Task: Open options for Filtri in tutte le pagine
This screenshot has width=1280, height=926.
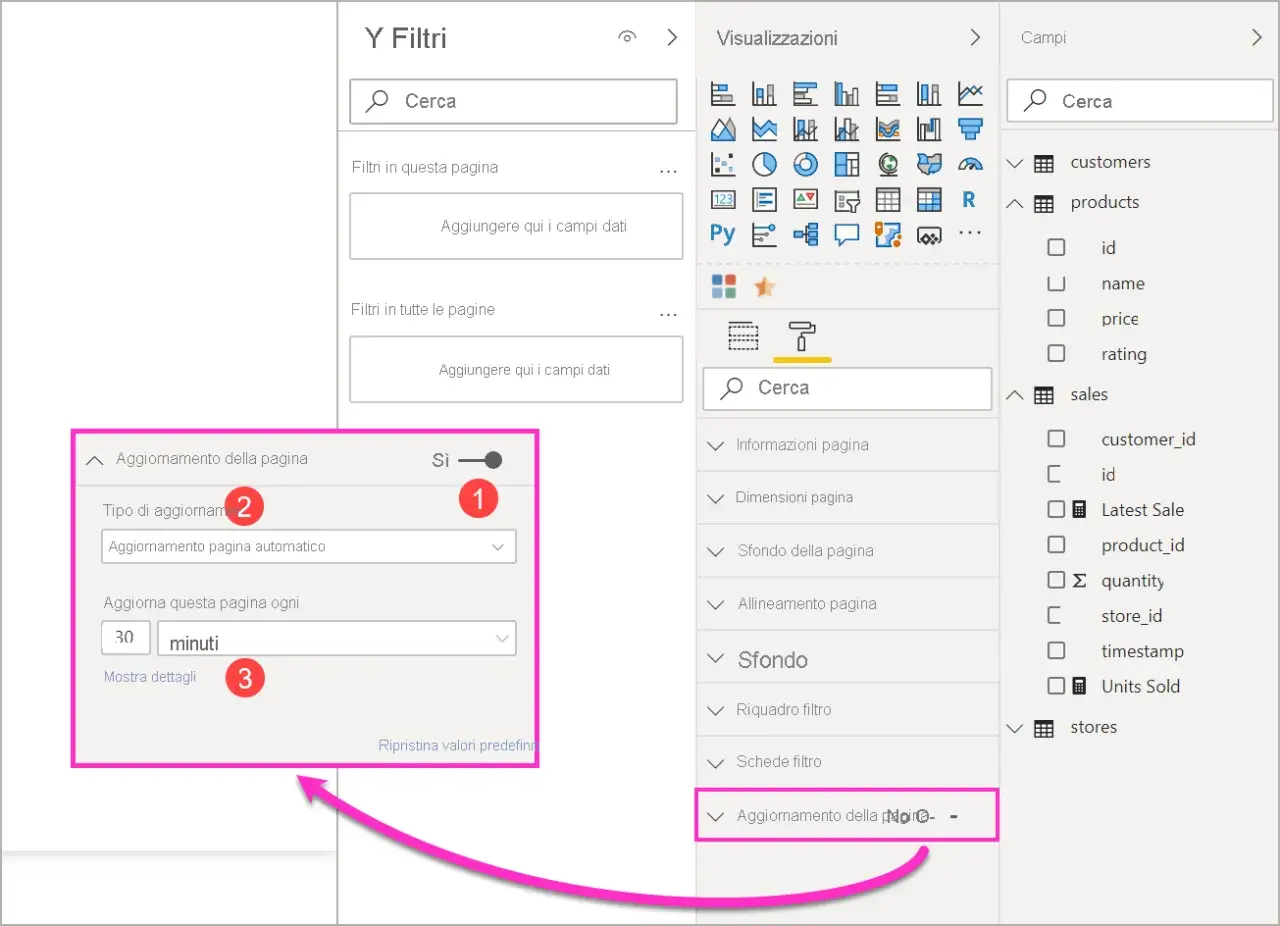Action: (x=669, y=314)
